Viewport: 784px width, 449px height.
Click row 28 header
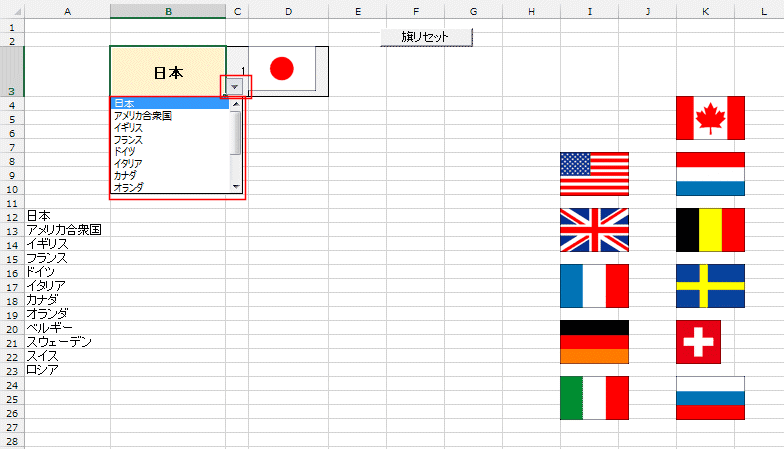12,442
